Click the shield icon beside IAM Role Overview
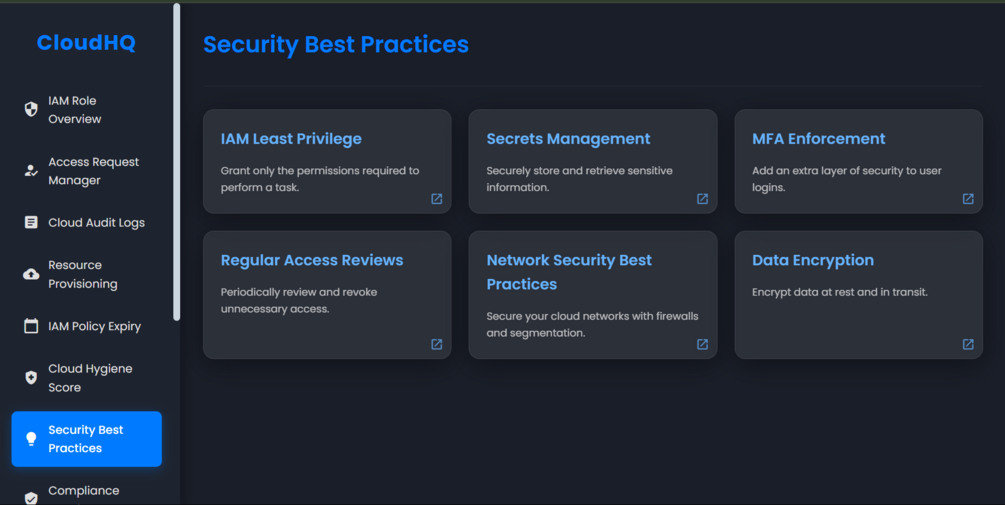The height and width of the screenshot is (505, 1005). [31, 110]
